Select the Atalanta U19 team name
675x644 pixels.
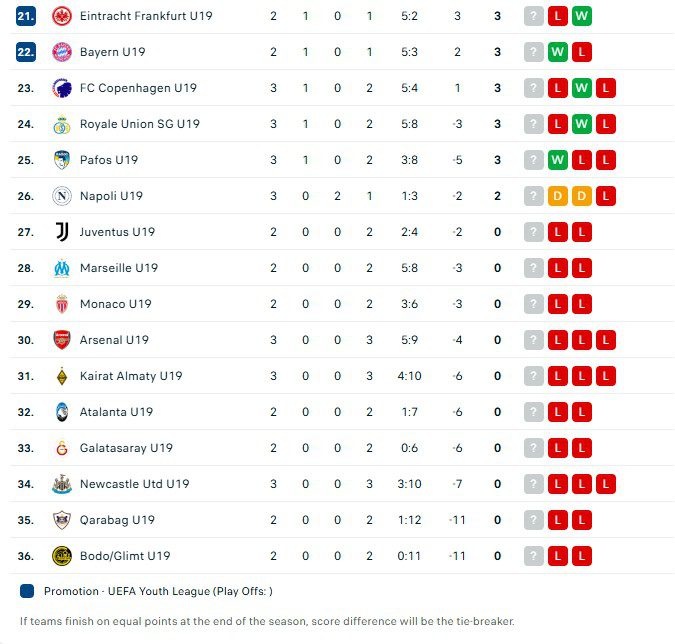pyautogui.click(x=116, y=412)
